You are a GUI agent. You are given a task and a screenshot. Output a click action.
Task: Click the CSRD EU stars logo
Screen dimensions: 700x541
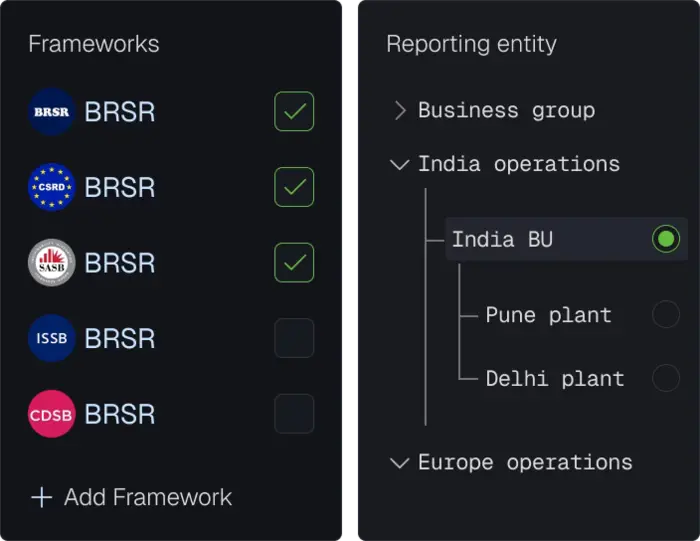[52, 187]
